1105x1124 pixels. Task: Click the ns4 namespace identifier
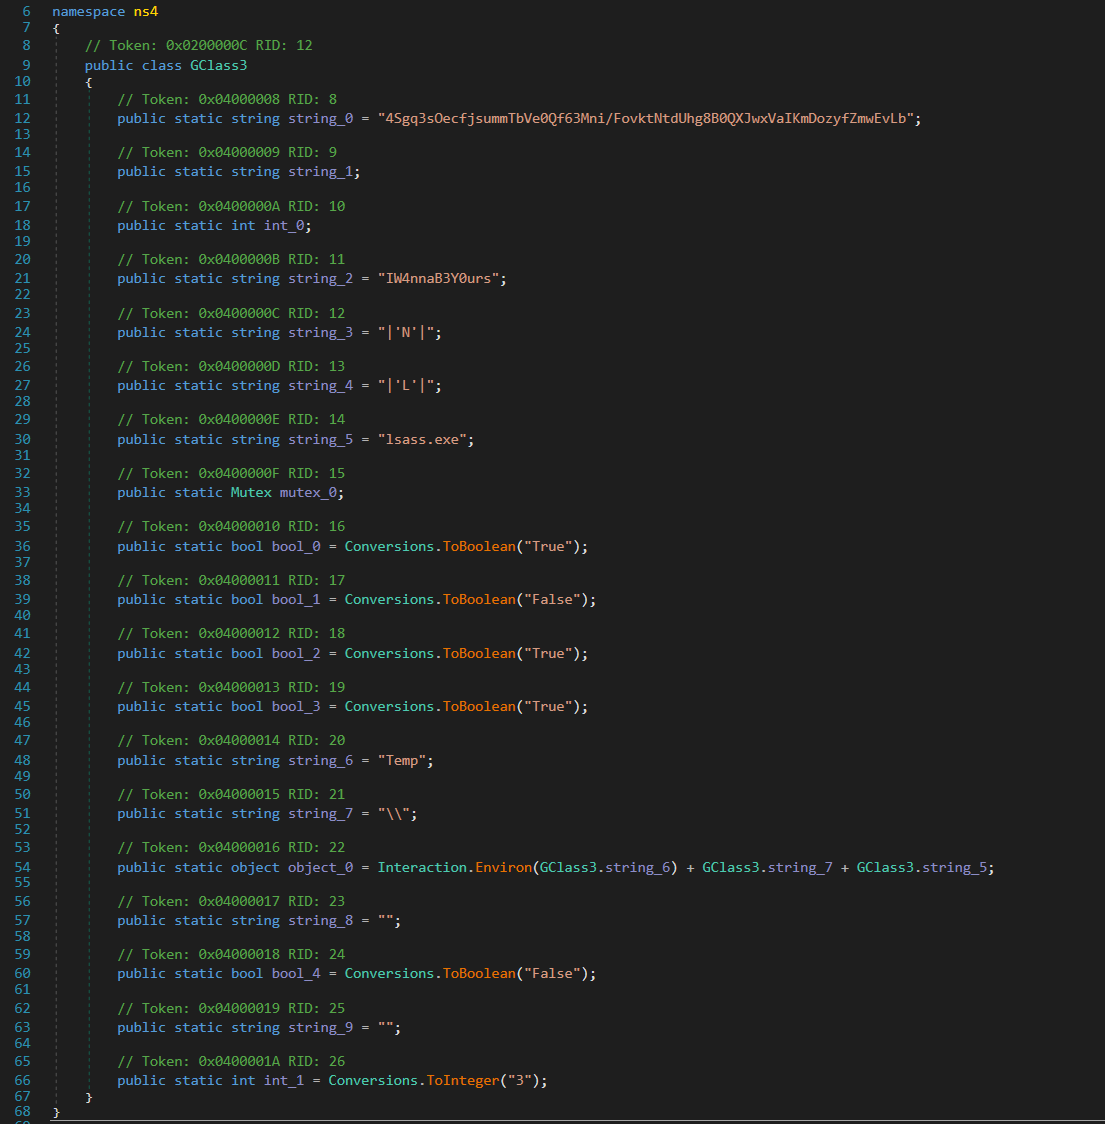click(x=146, y=11)
